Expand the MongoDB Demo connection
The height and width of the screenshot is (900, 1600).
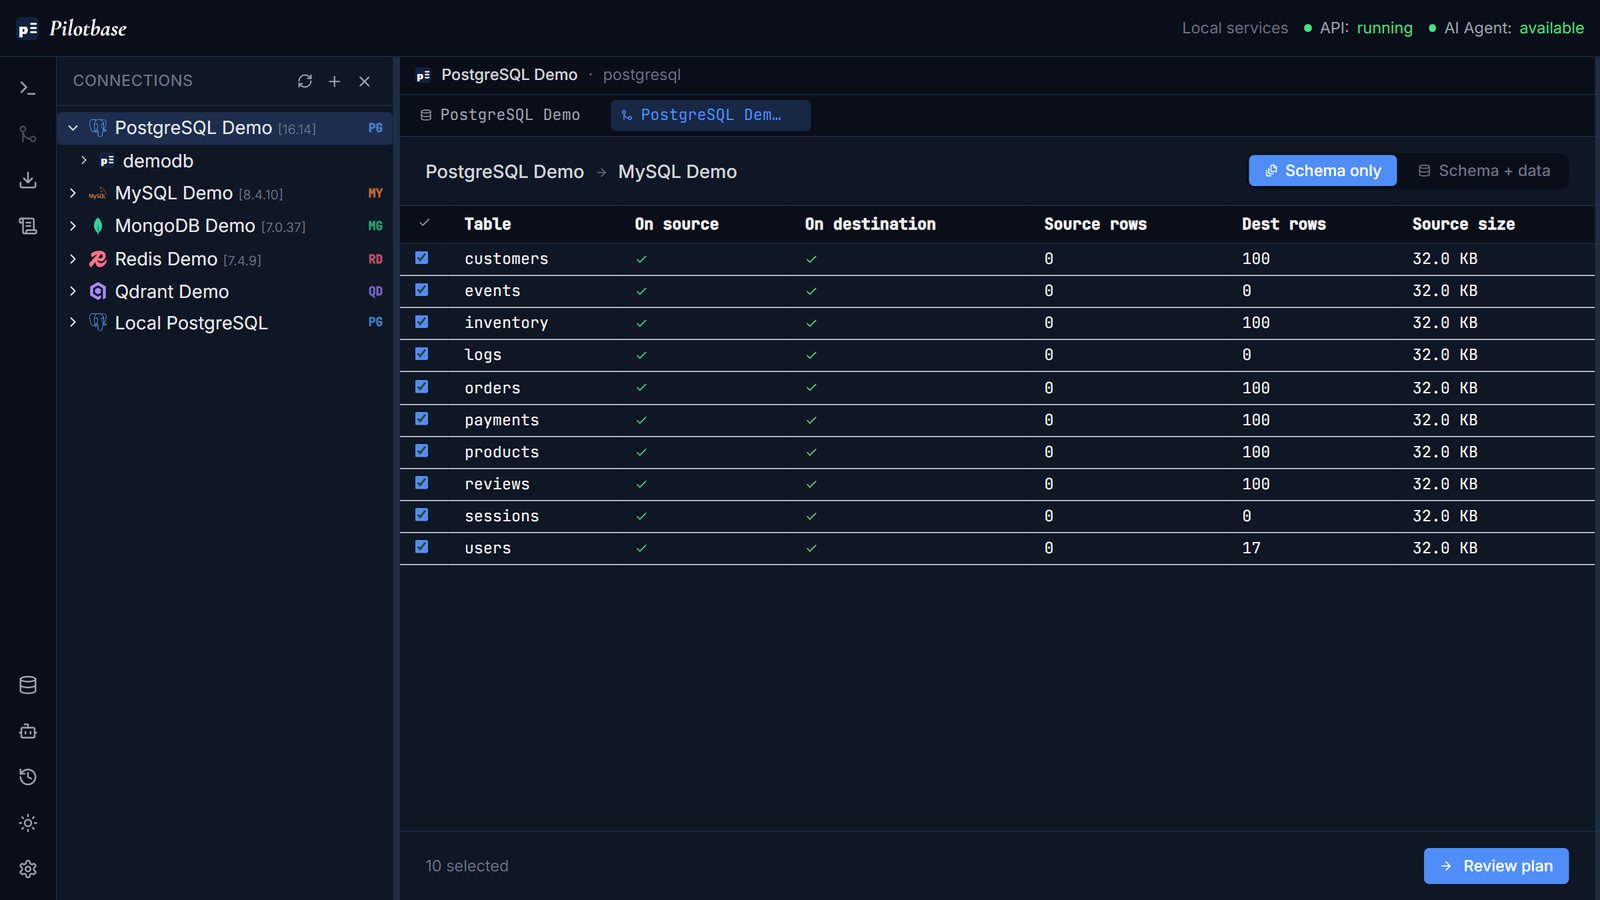tap(73, 226)
